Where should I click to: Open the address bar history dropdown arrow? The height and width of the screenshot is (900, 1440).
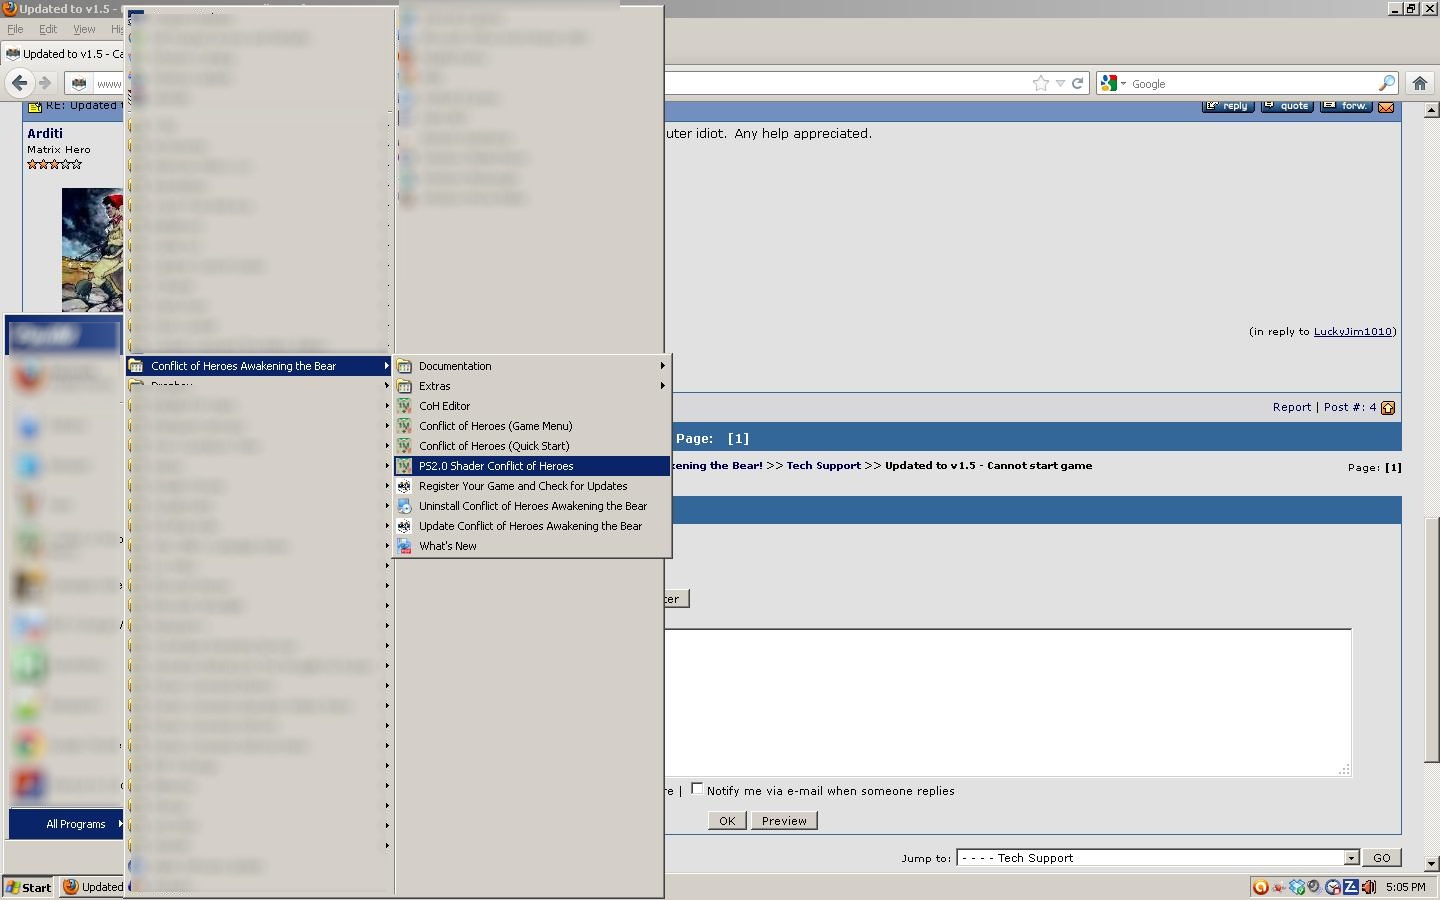(1060, 84)
